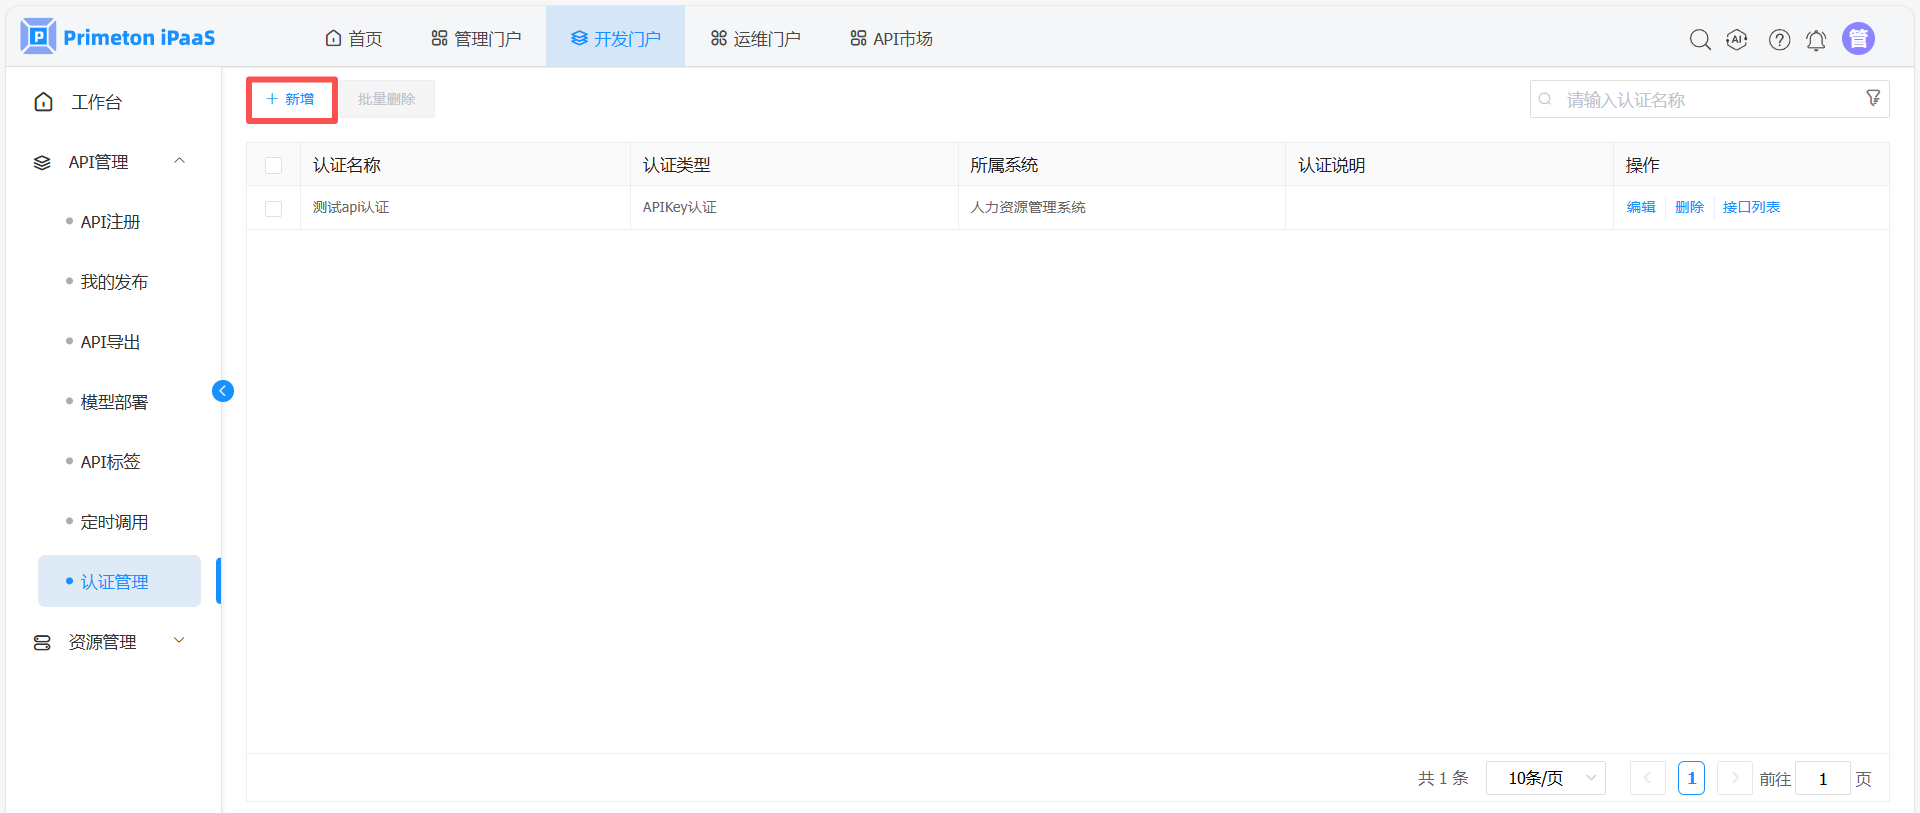Click the 接口列表 link in the row

click(1750, 207)
